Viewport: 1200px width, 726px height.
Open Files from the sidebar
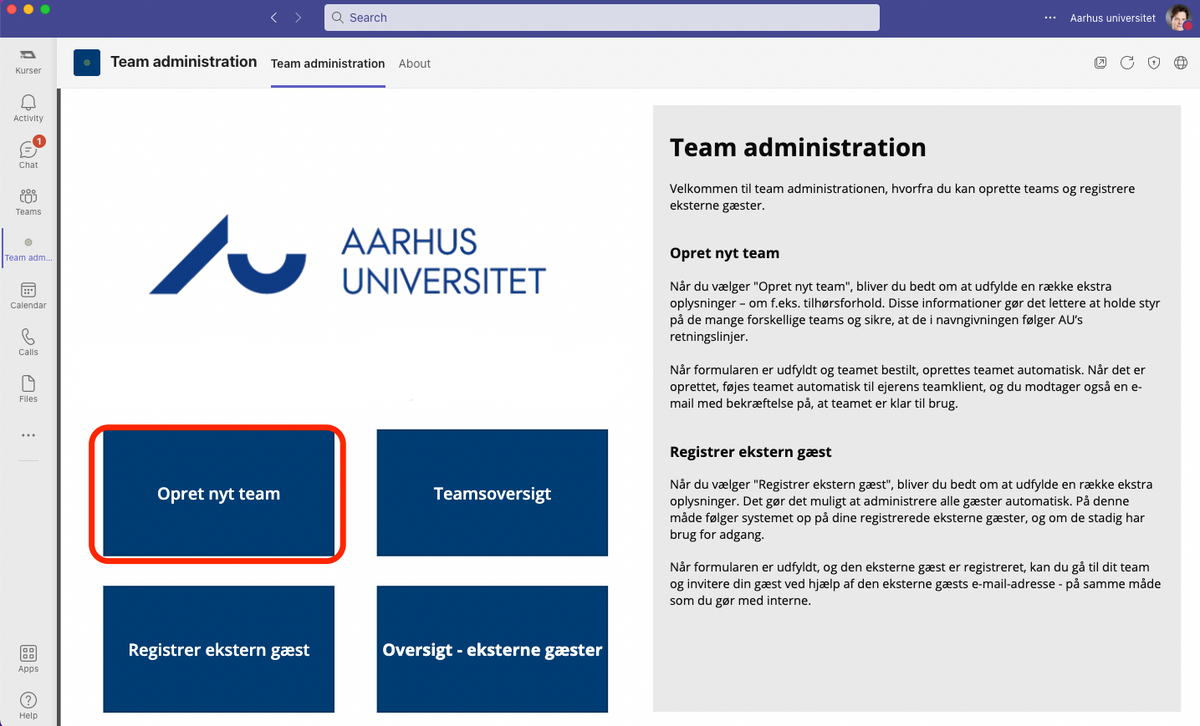click(28, 389)
